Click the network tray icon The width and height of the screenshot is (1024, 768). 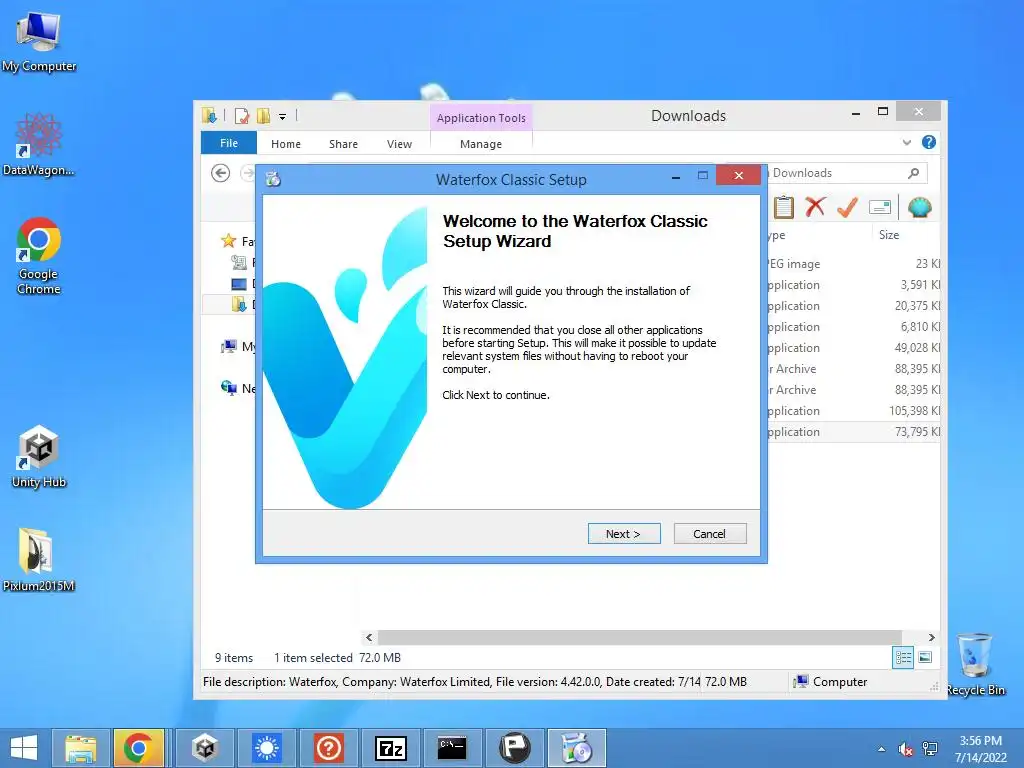point(929,749)
